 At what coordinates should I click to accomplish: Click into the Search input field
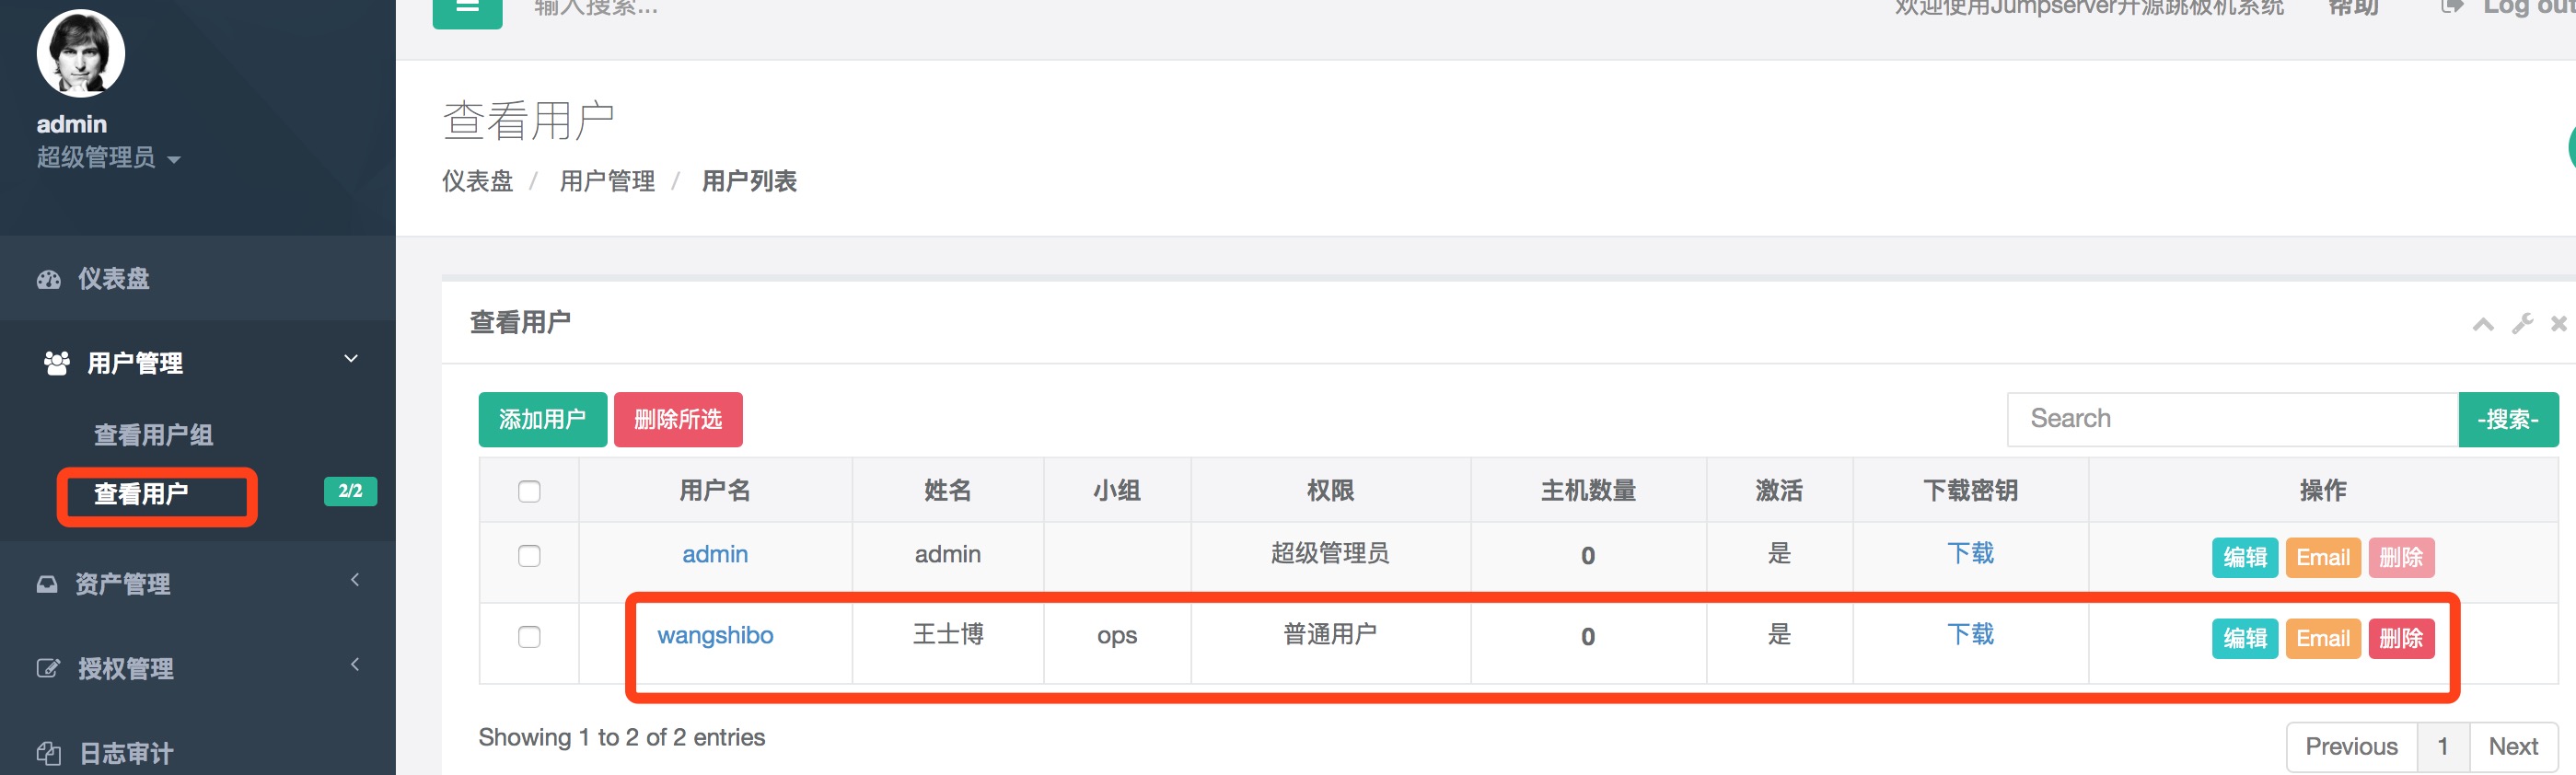point(2231,419)
